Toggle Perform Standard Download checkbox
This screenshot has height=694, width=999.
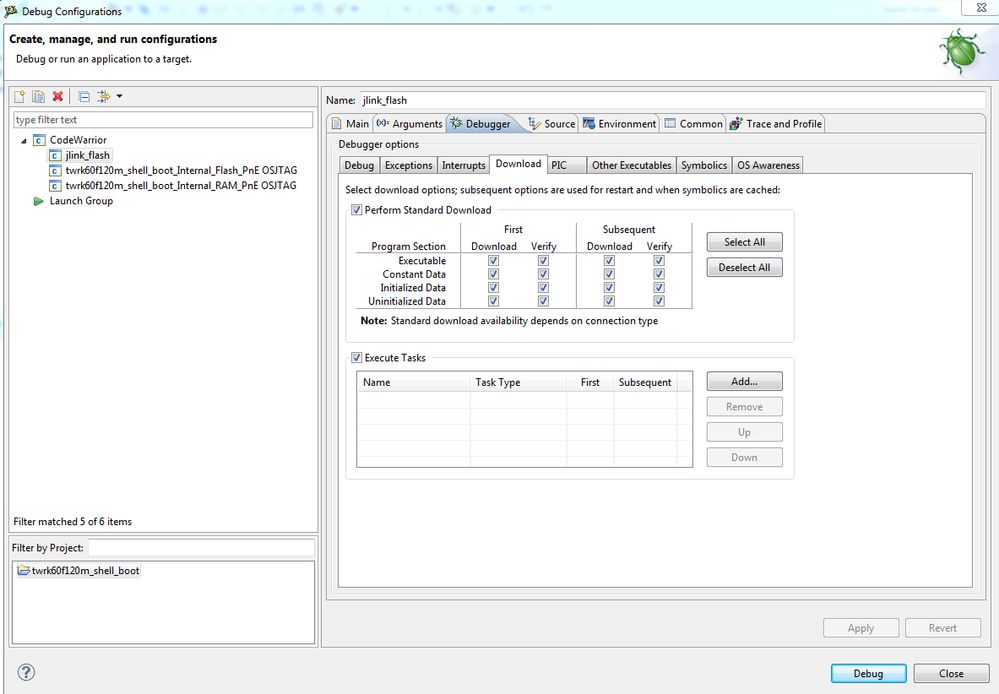click(x=357, y=210)
